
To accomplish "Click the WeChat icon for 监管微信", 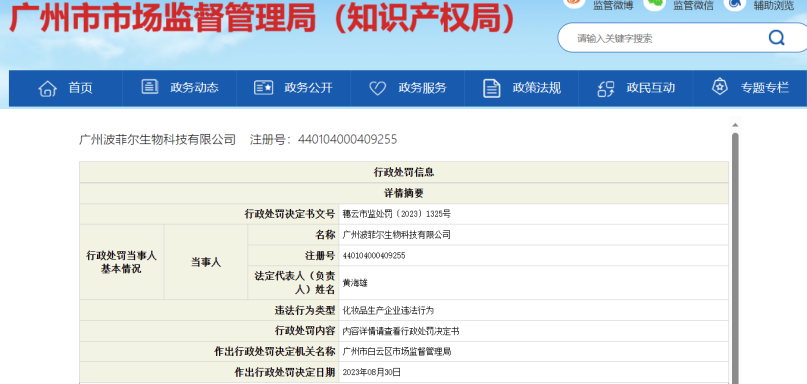I will click(655, 4).
